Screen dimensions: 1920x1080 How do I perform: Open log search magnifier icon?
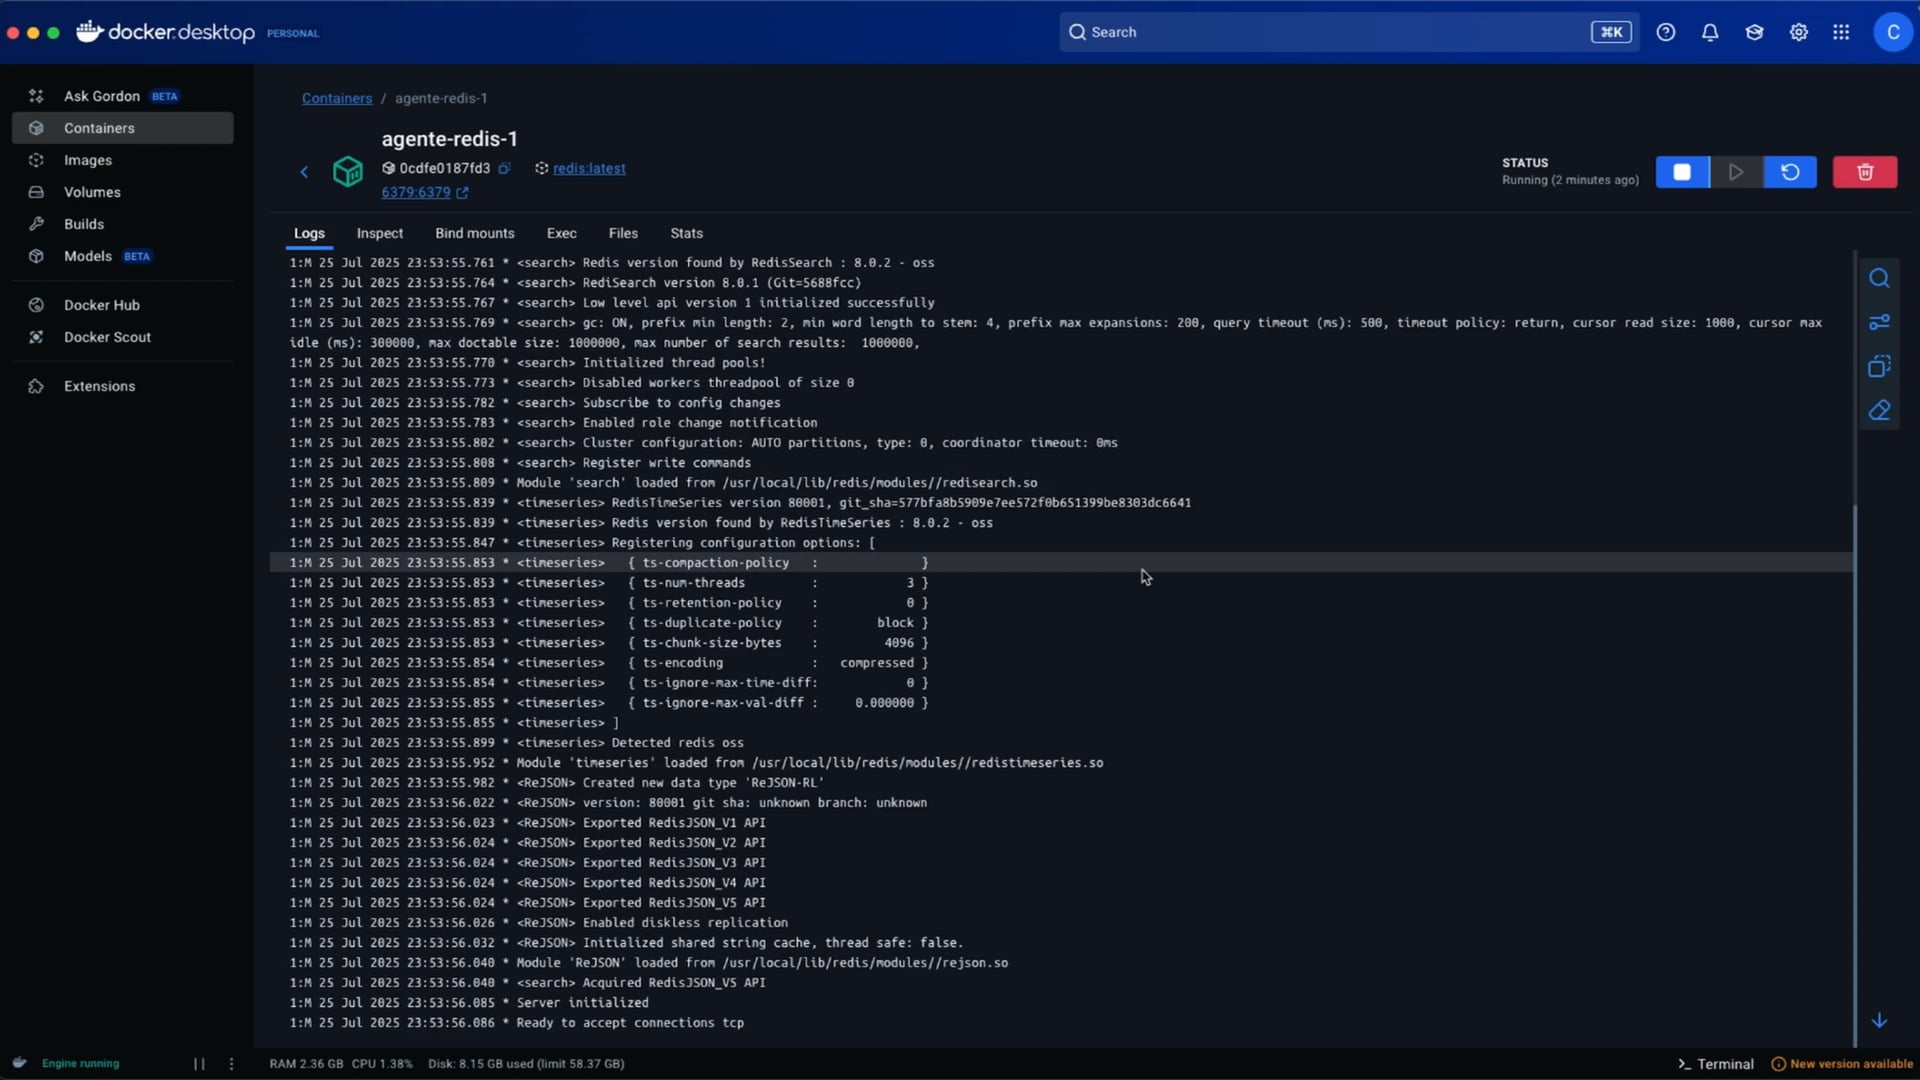coord(1879,278)
